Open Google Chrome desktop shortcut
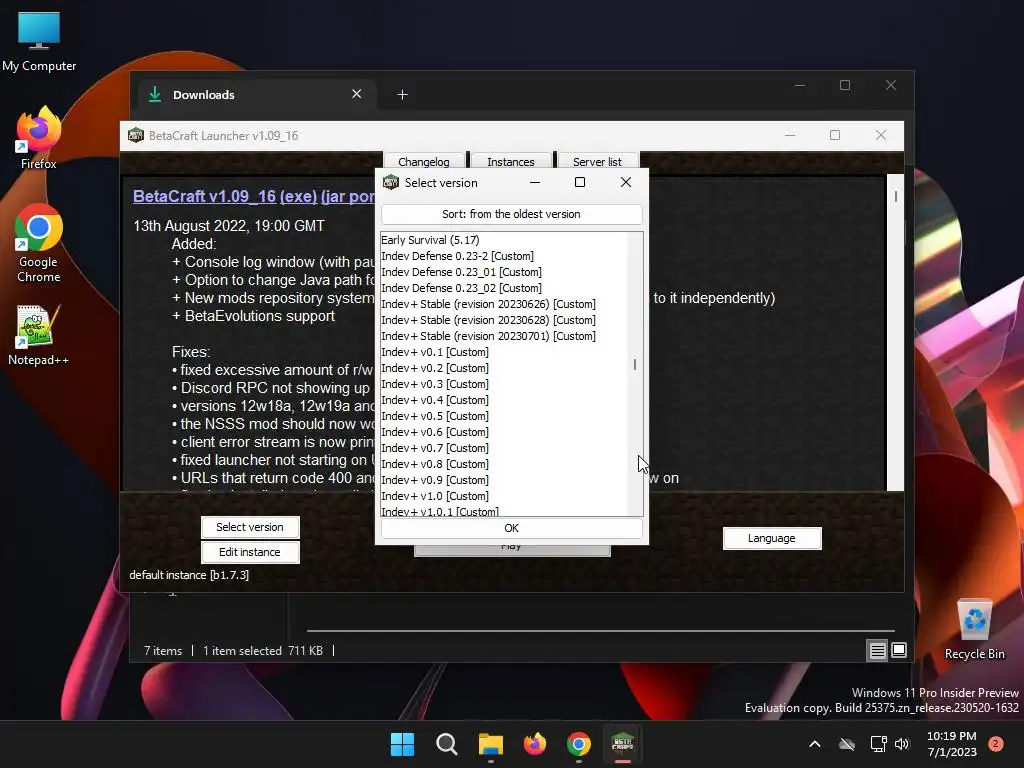The width and height of the screenshot is (1024, 768). [39, 243]
